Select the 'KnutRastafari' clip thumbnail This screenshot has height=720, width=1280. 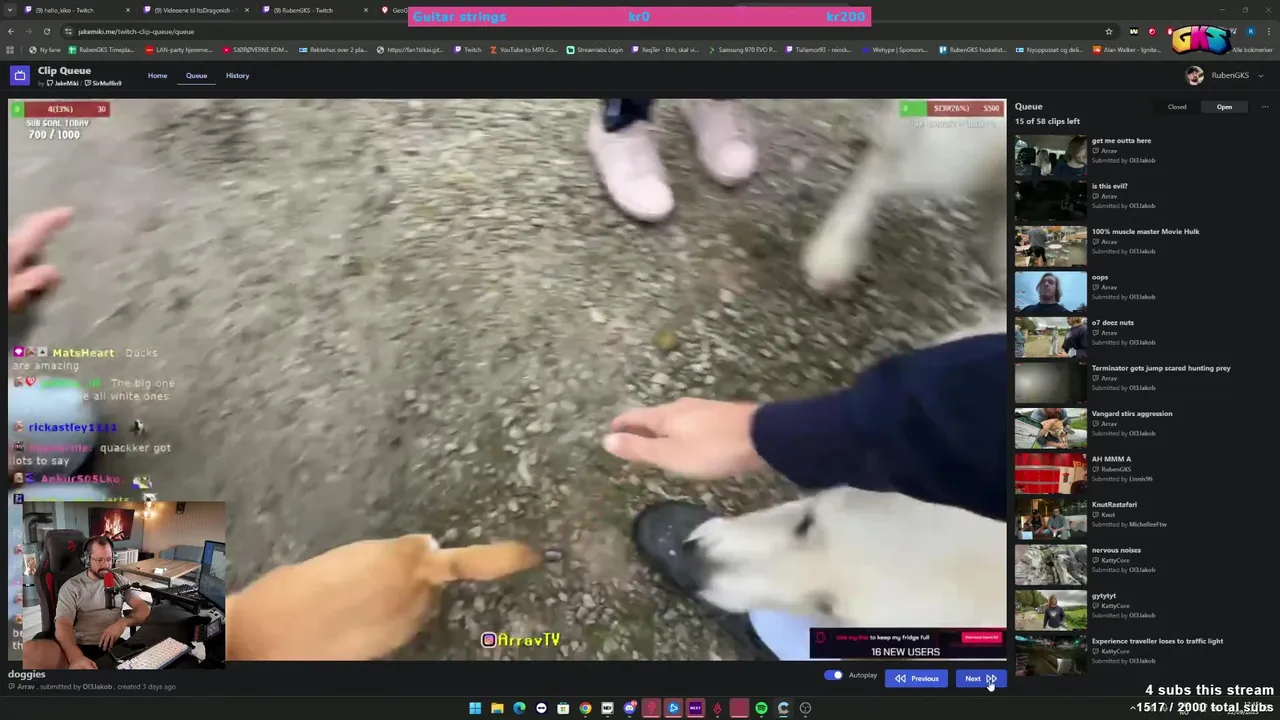1050,519
